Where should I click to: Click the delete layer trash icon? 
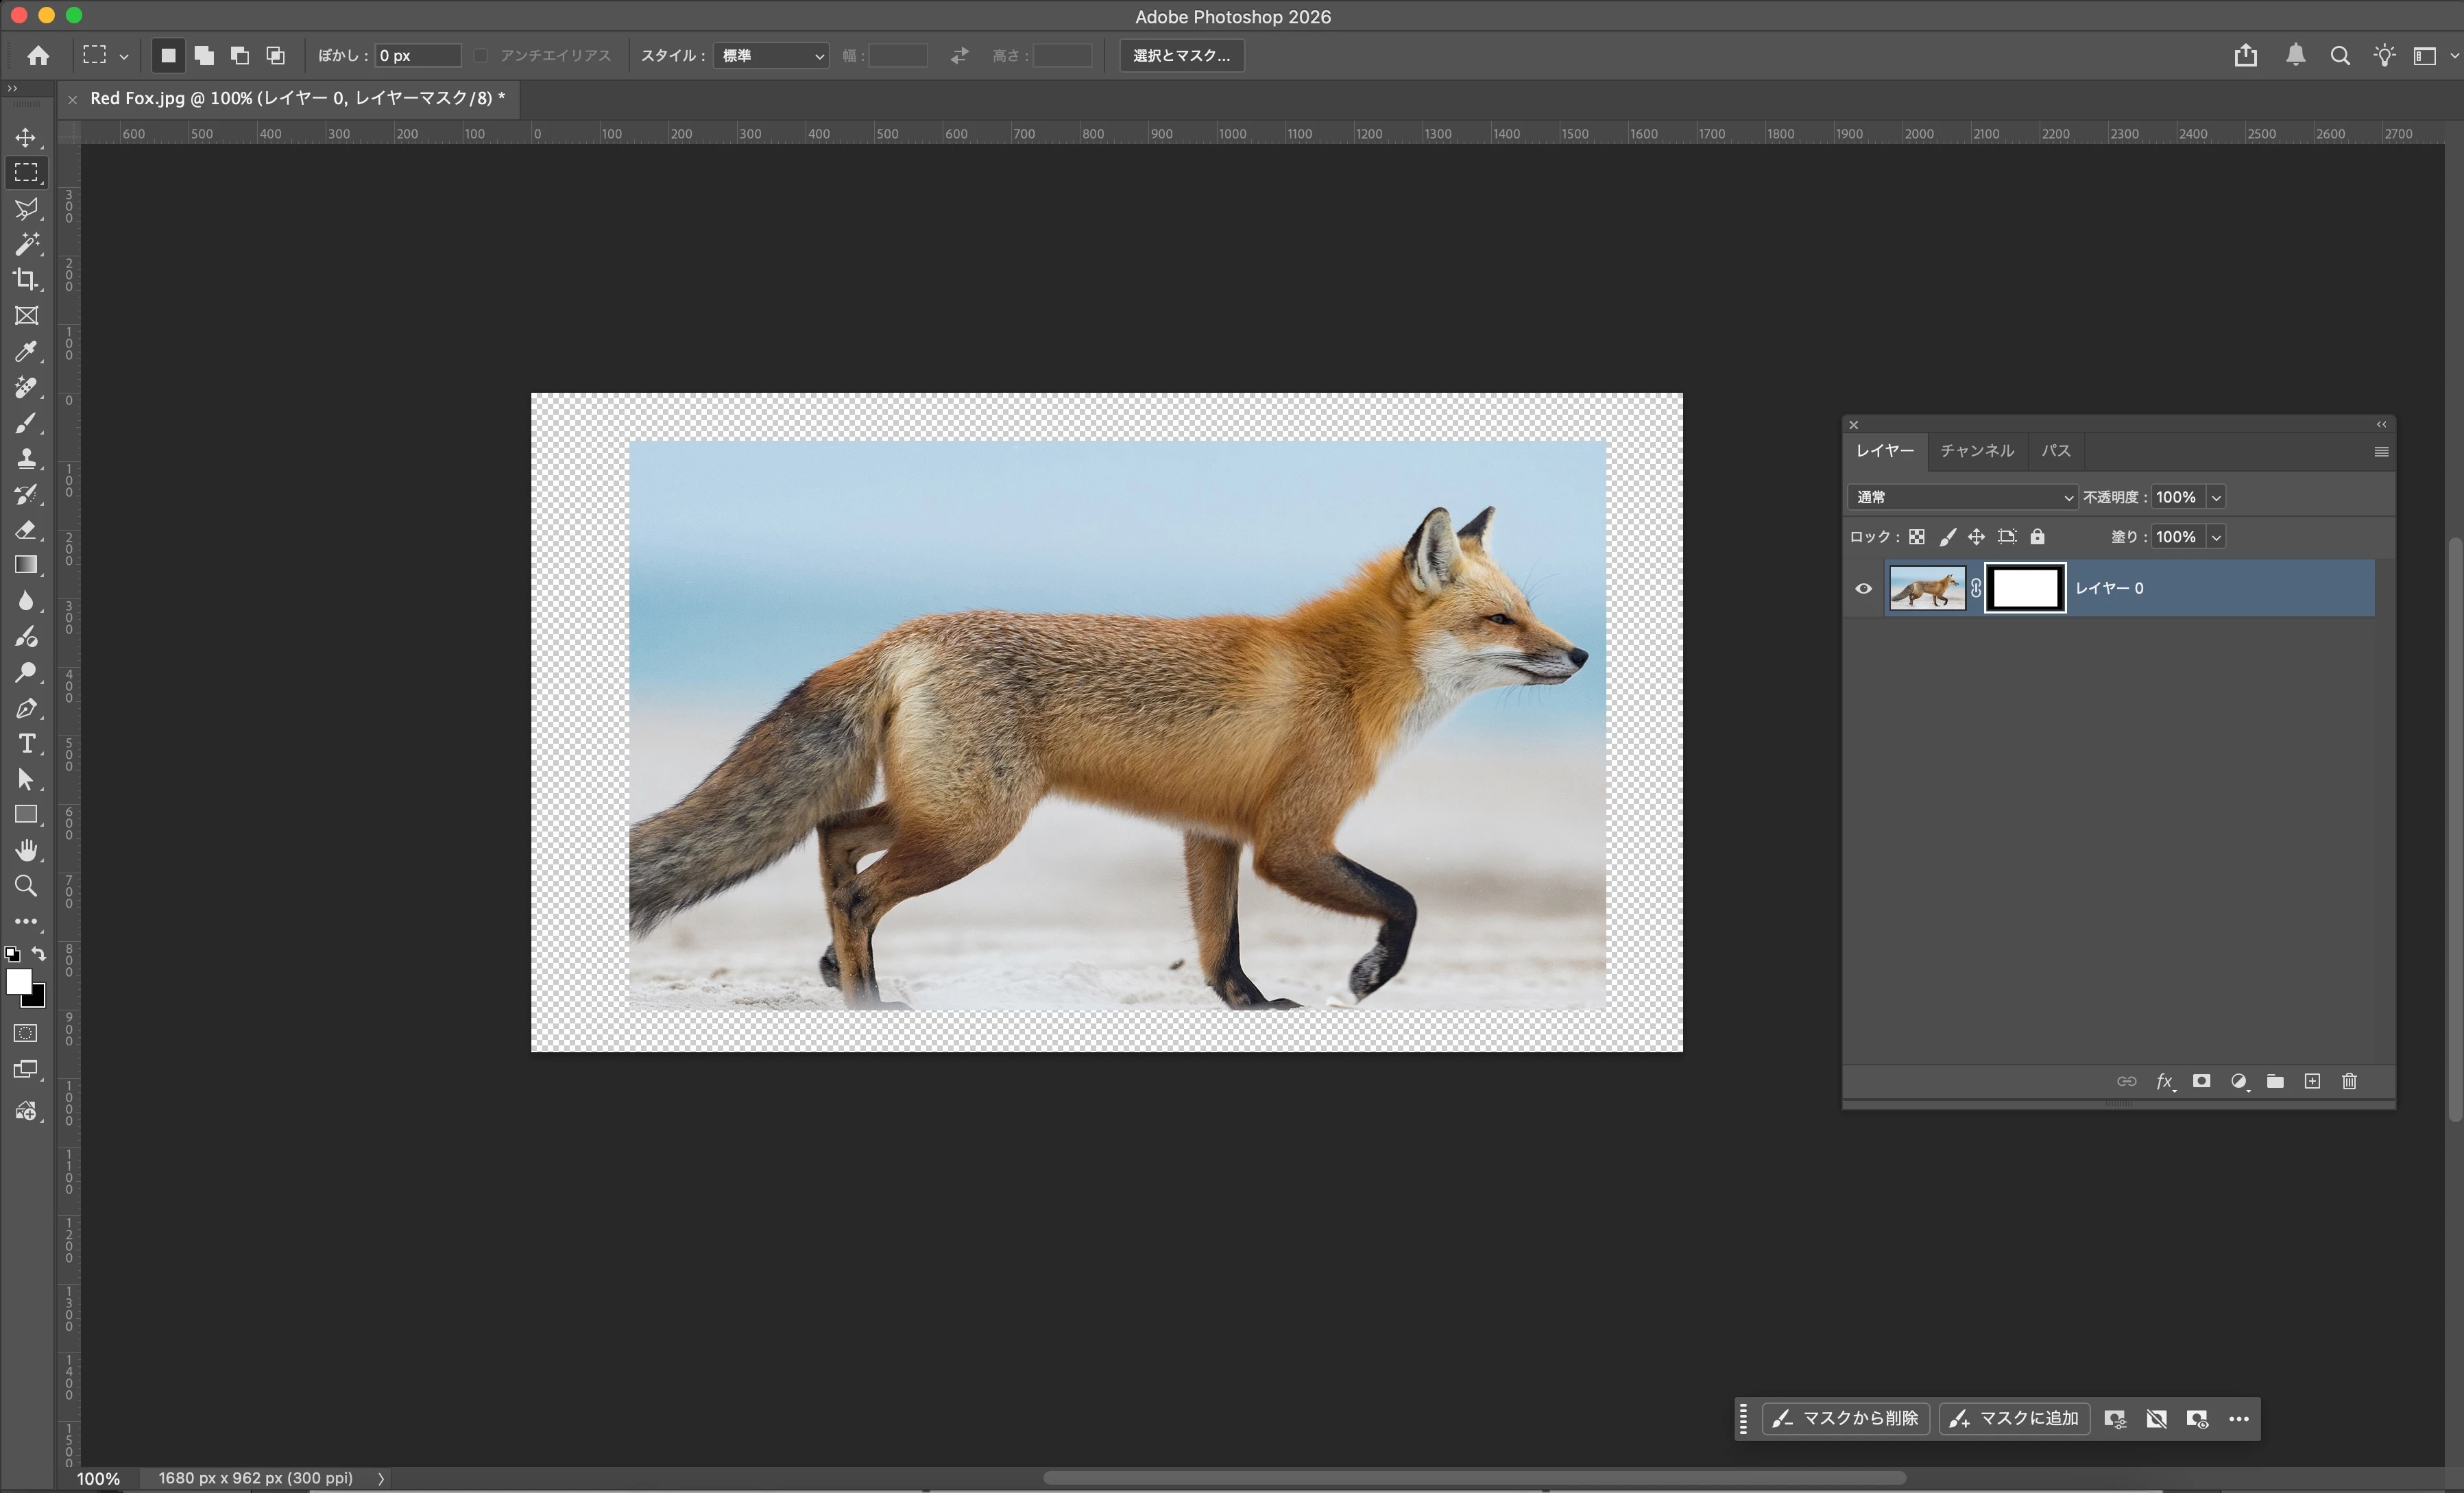[2349, 1081]
